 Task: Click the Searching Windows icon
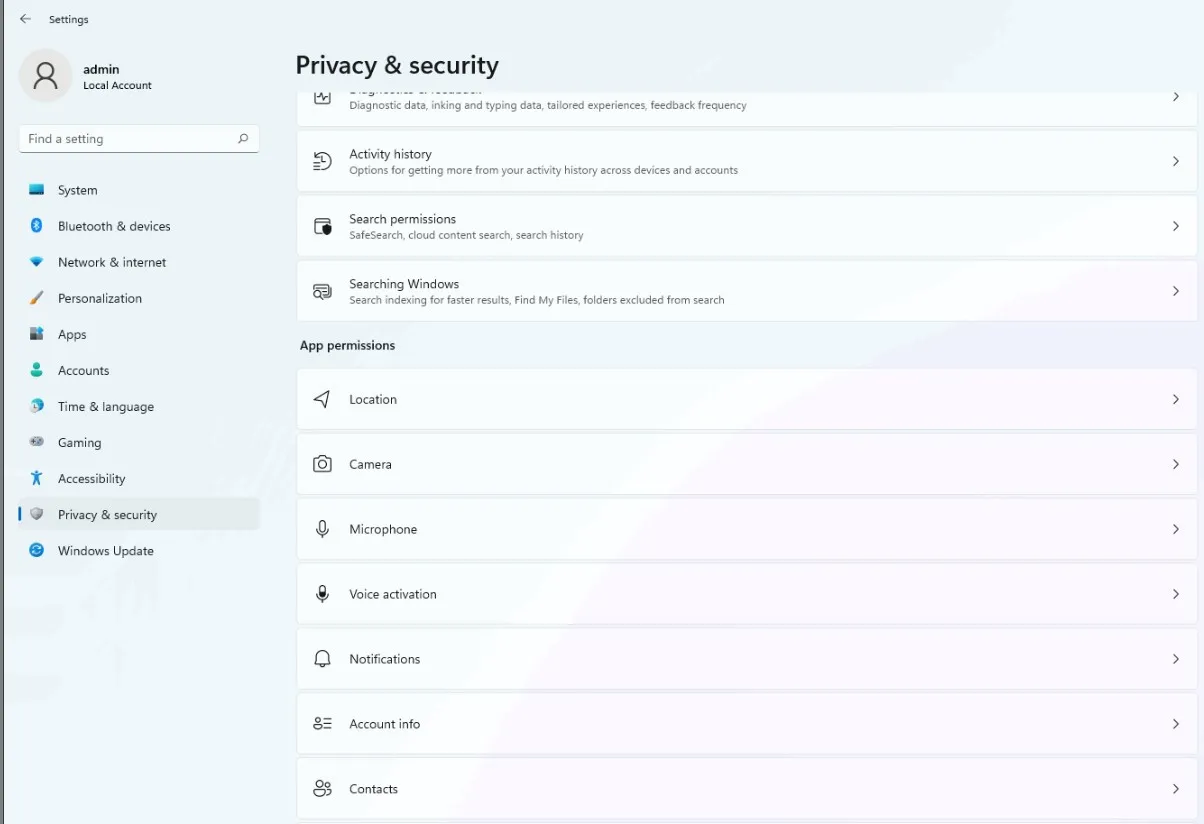click(x=322, y=291)
